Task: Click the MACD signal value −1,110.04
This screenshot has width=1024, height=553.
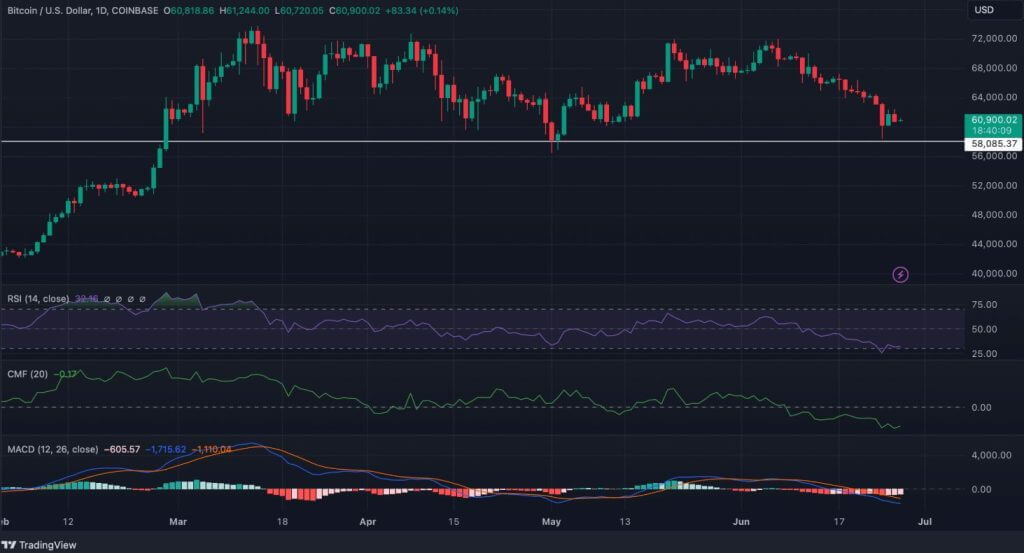Action: pyautogui.click(x=210, y=449)
